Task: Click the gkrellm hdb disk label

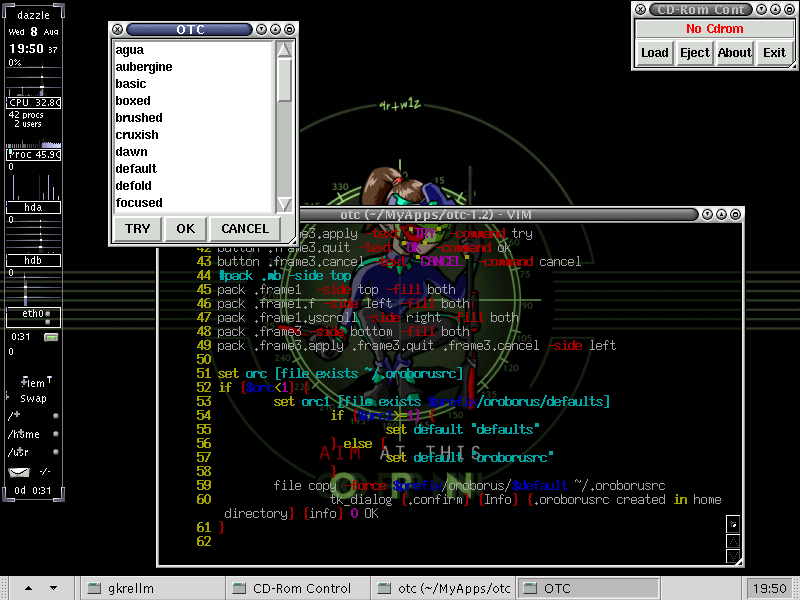Action: tap(34, 260)
